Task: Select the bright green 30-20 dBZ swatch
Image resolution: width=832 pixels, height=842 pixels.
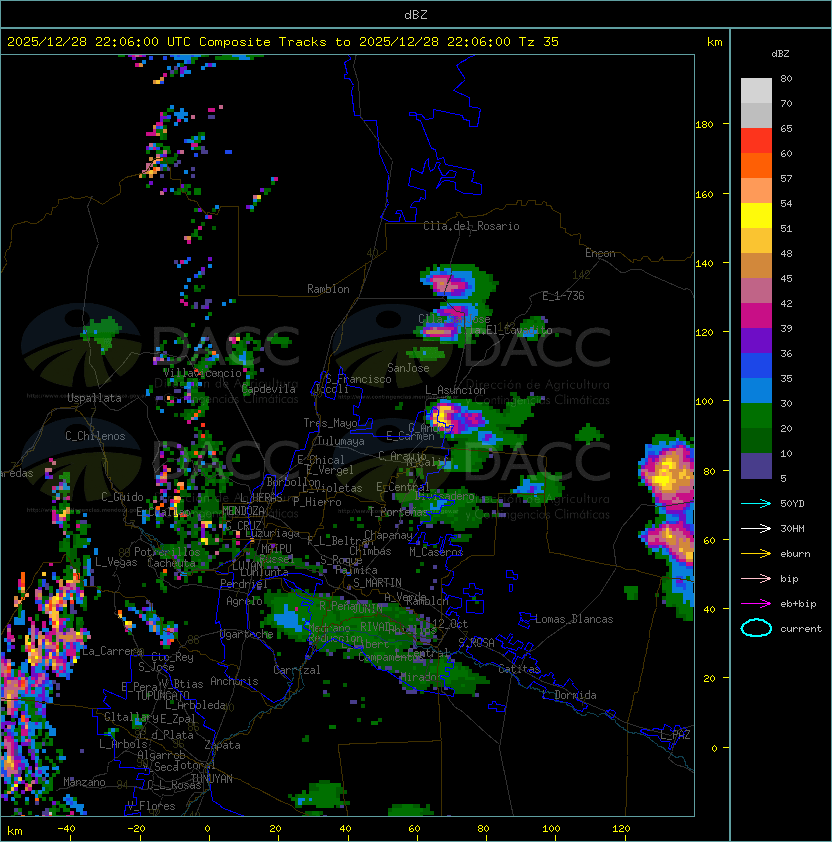Action: pos(756,415)
